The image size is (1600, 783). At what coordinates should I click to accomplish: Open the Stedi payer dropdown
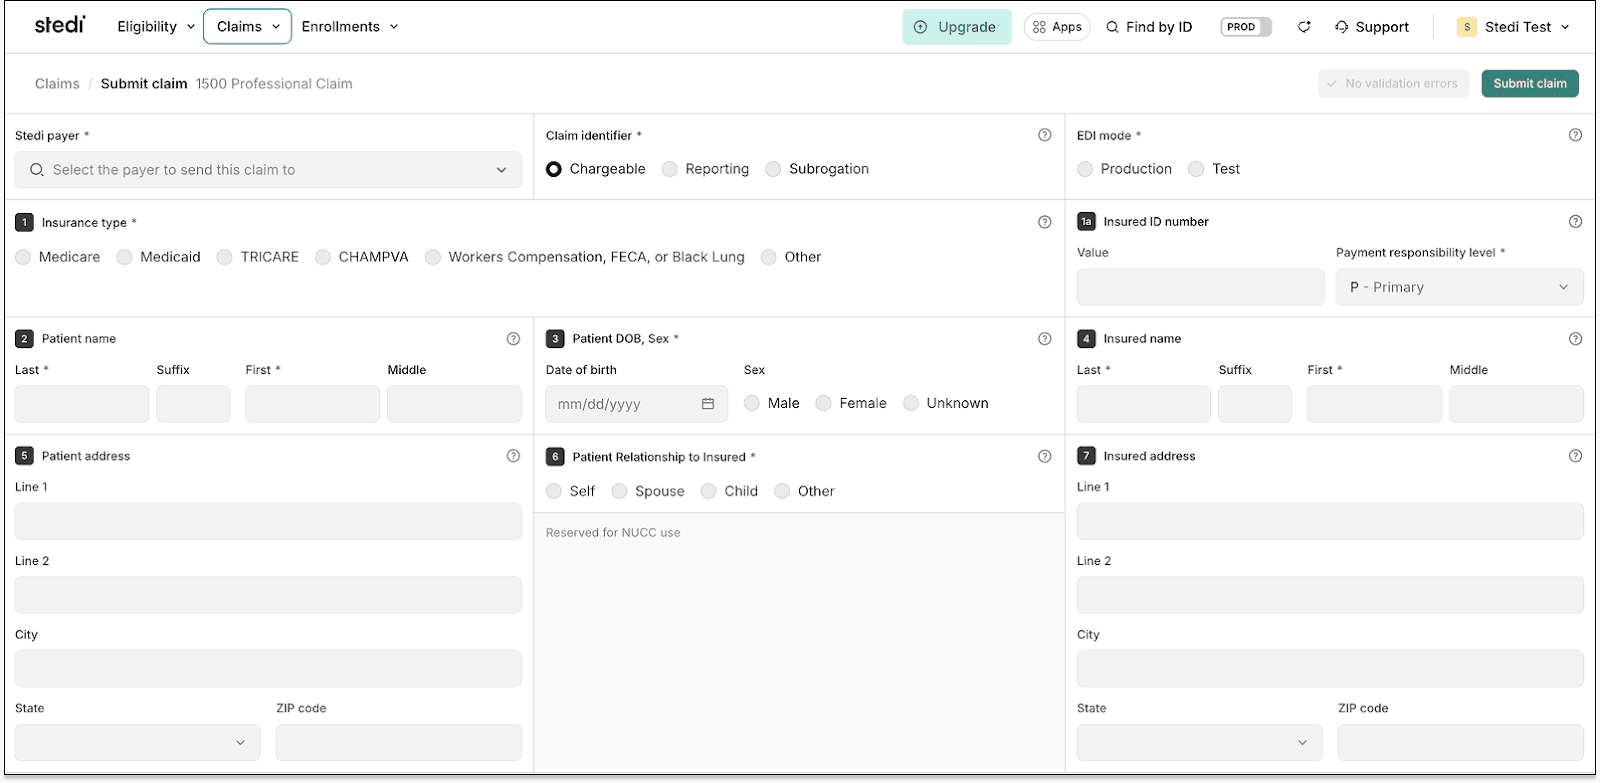(x=268, y=170)
